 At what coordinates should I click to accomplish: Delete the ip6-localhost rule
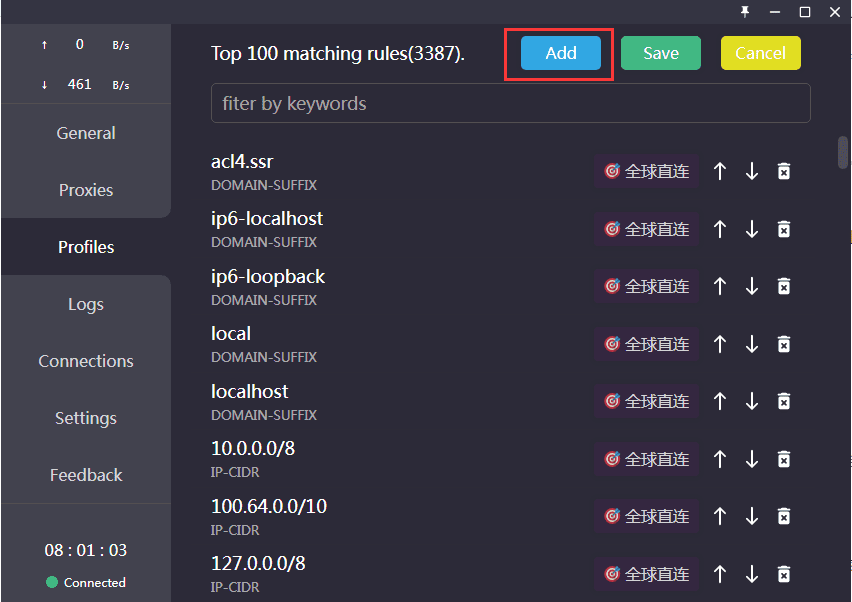784,229
